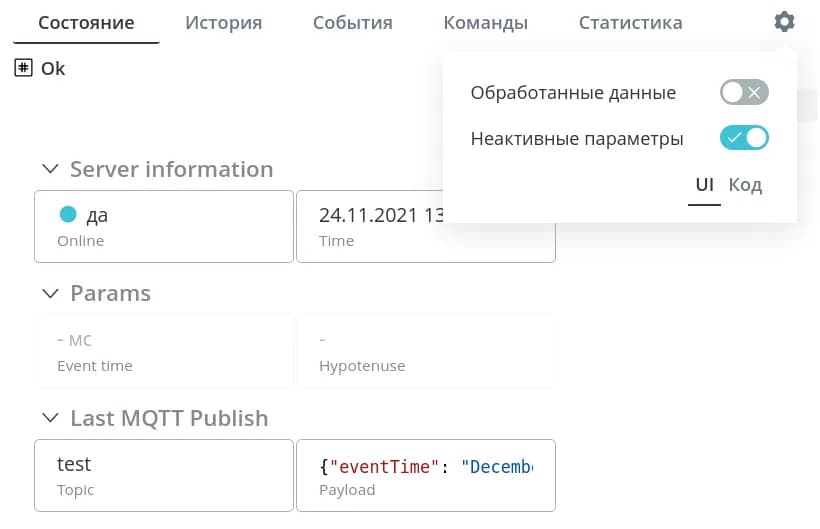Select the Состояние tab
The height and width of the screenshot is (529, 820).
pos(86,23)
